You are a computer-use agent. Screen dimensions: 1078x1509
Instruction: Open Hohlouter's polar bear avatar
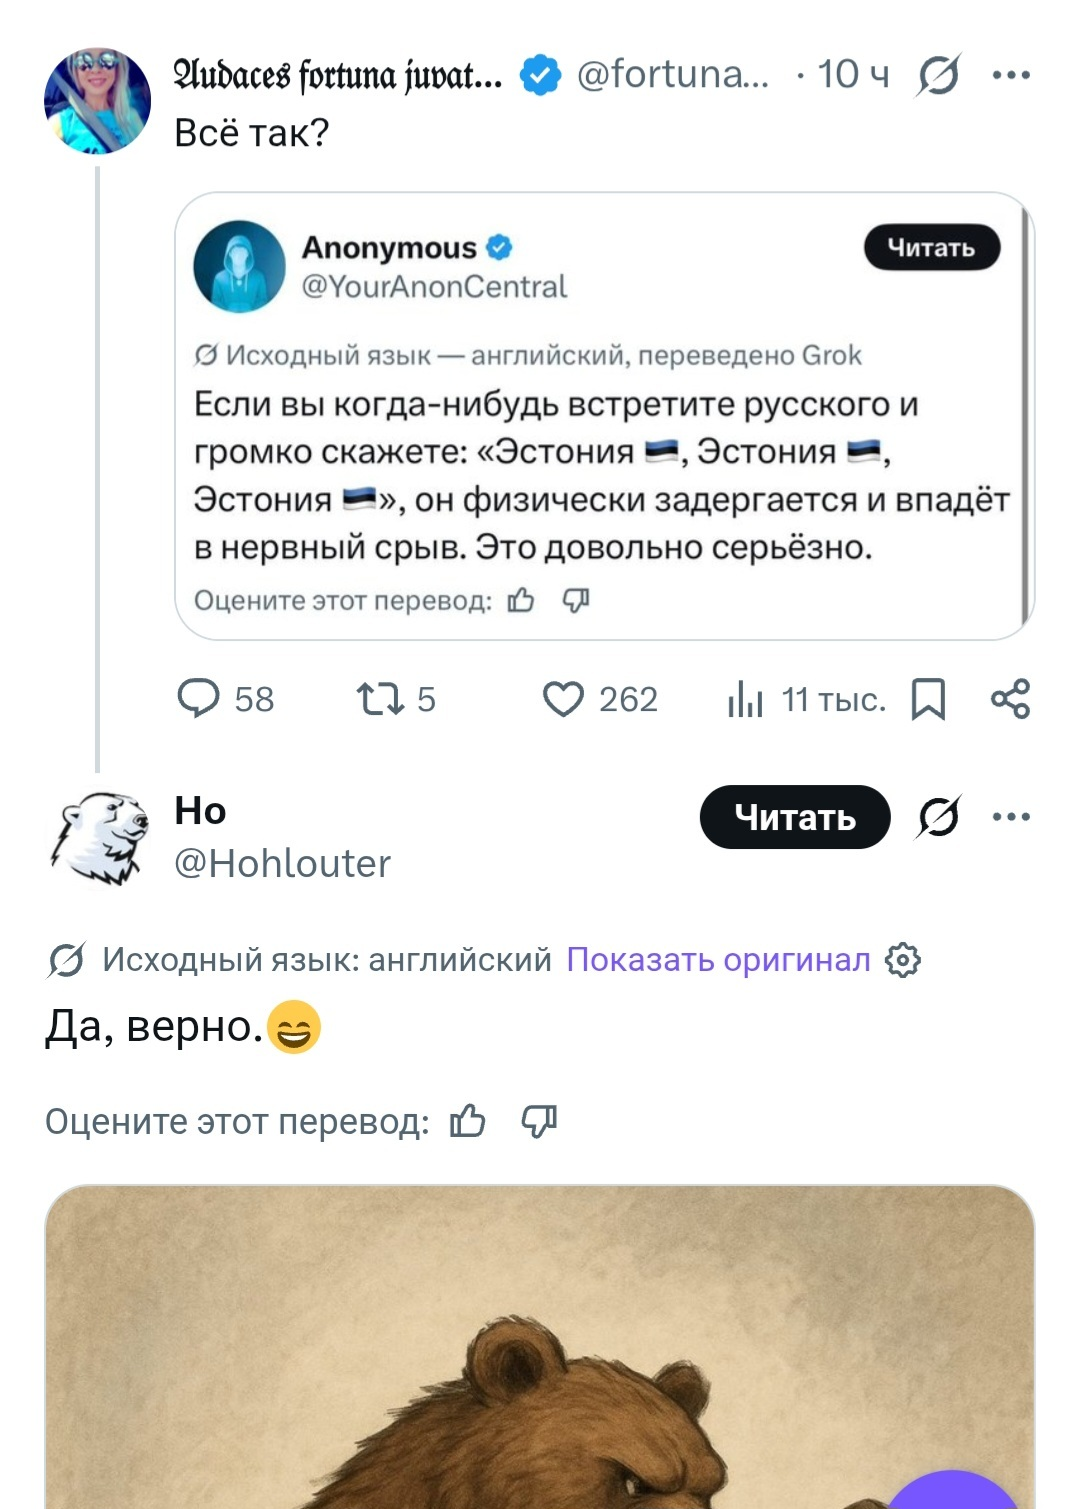click(98, 838)
